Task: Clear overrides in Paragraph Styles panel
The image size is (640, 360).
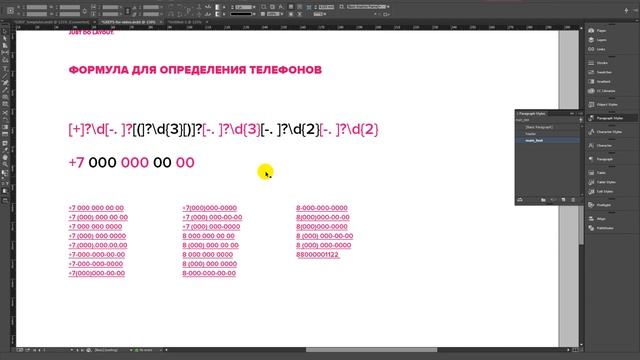Action: click(553, 200)
